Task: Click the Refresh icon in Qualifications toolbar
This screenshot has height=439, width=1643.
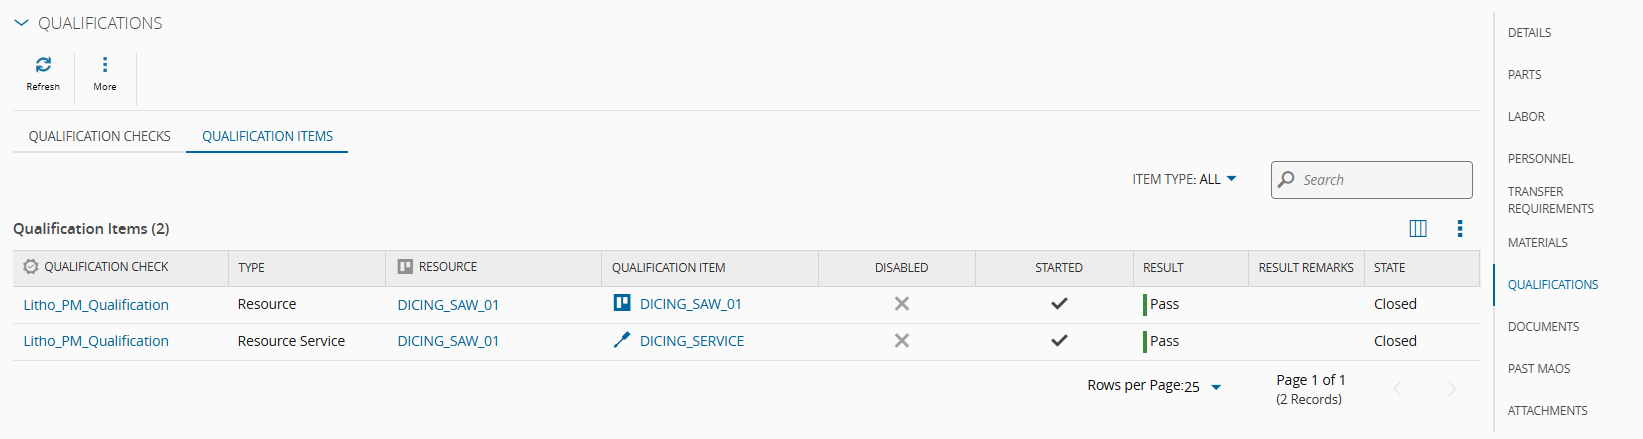Action: coord(43,65)
